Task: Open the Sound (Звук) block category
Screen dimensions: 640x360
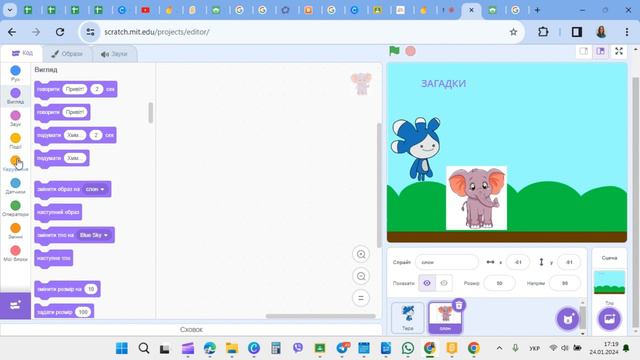Action: pyautogui.click(x=15, y=118)
